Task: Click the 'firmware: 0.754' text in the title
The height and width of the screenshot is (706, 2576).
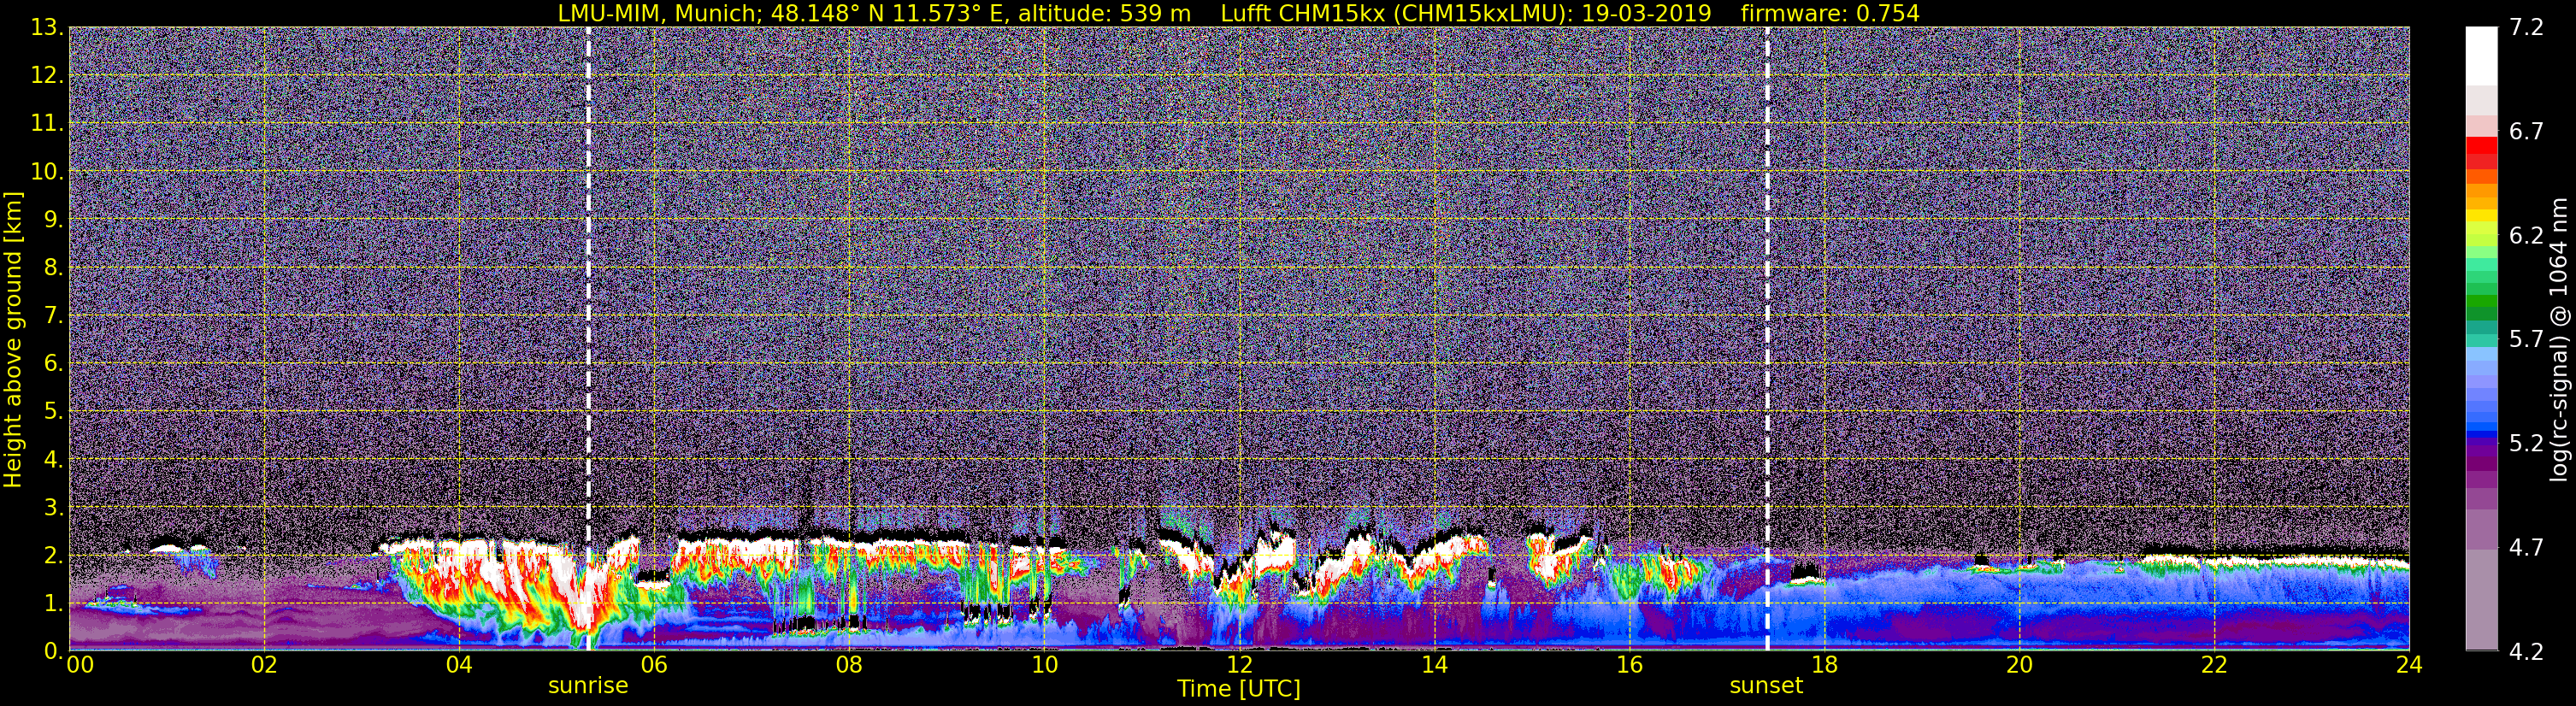Action: tap(1830, 13)
